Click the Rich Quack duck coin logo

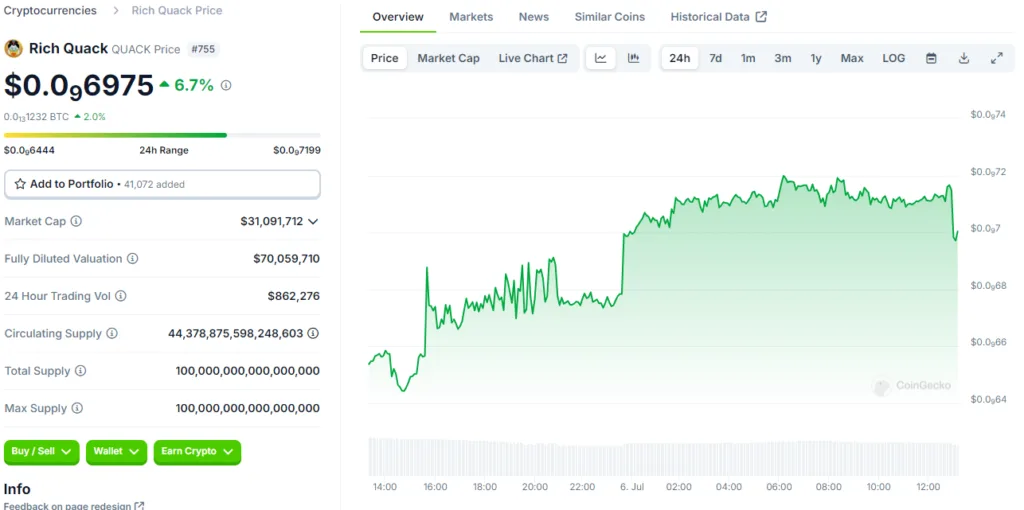click(x=13, y=48)
